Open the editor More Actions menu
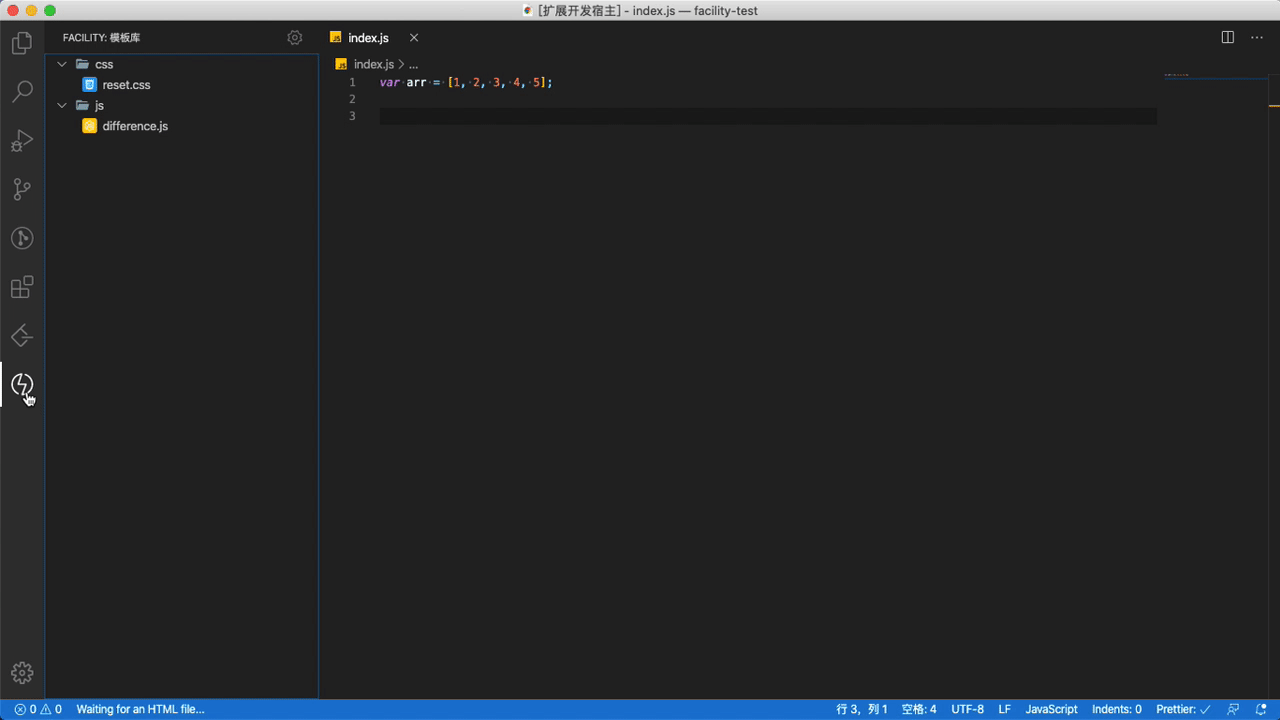 pos(1256,38)
